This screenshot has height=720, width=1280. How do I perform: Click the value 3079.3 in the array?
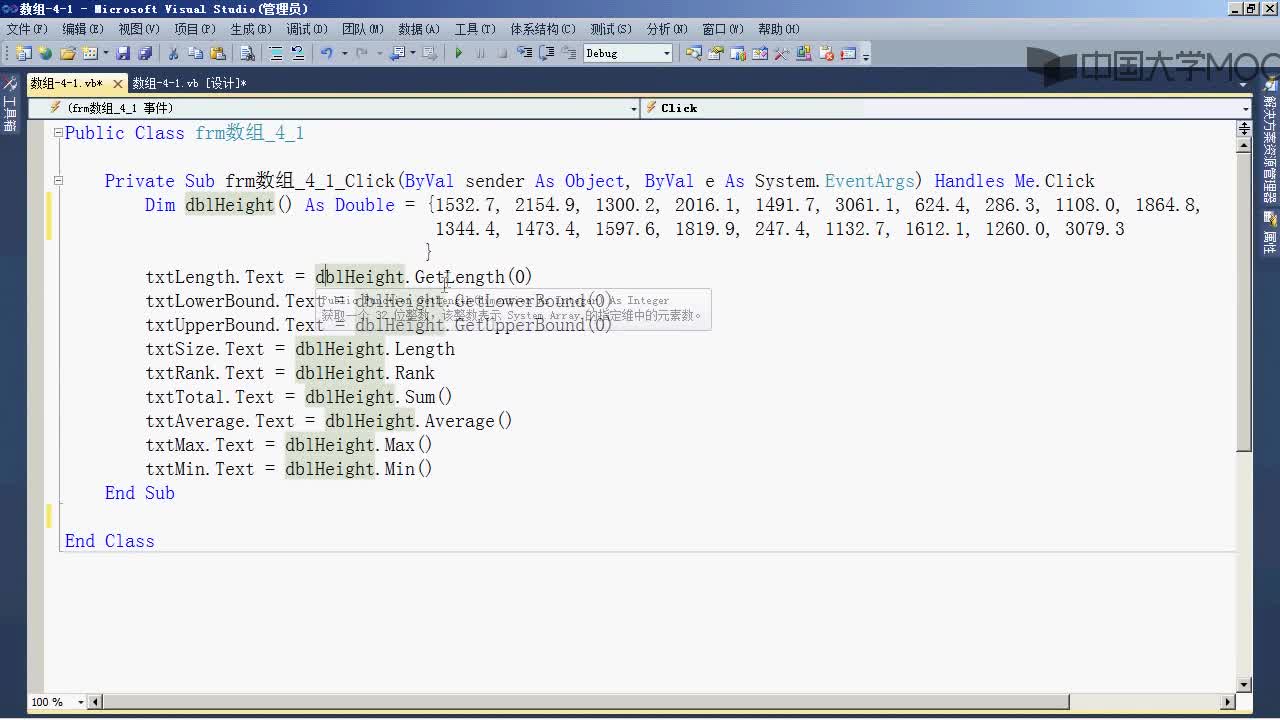point(1095,229)
